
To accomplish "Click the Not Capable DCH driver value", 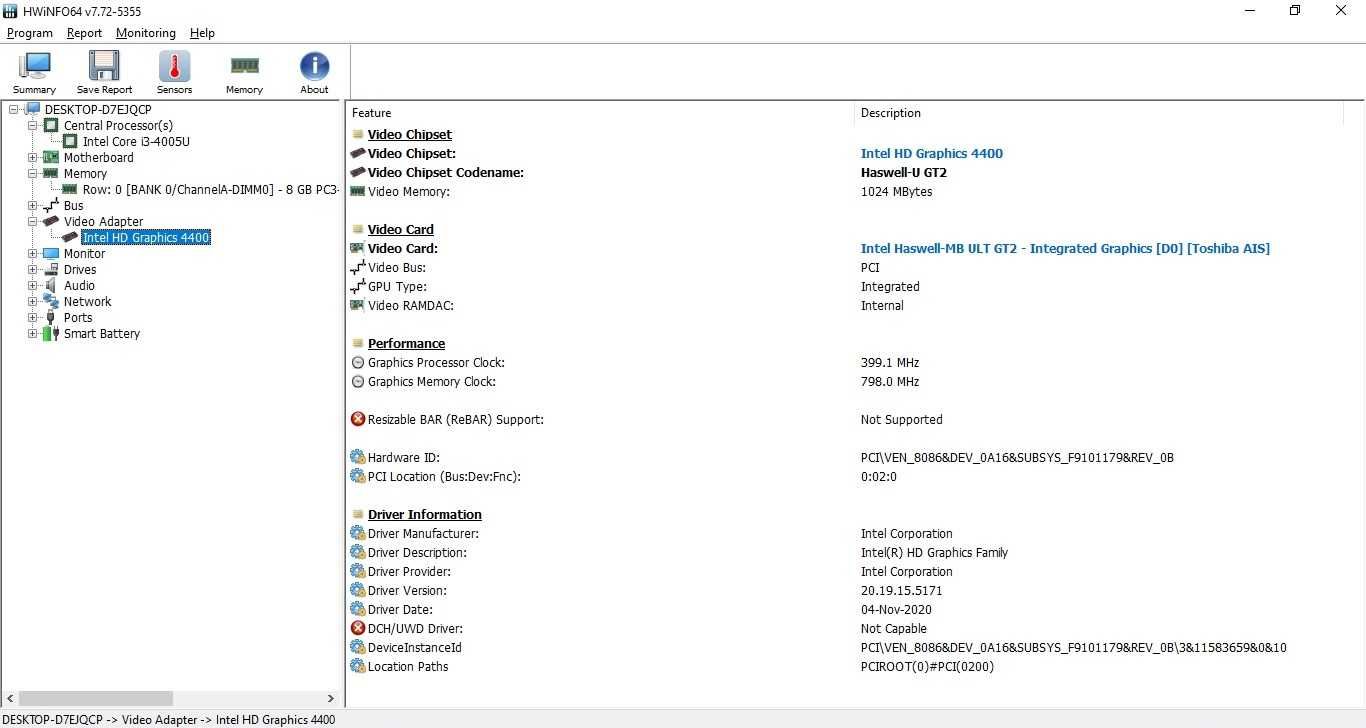I will click(x=893, y=628).
